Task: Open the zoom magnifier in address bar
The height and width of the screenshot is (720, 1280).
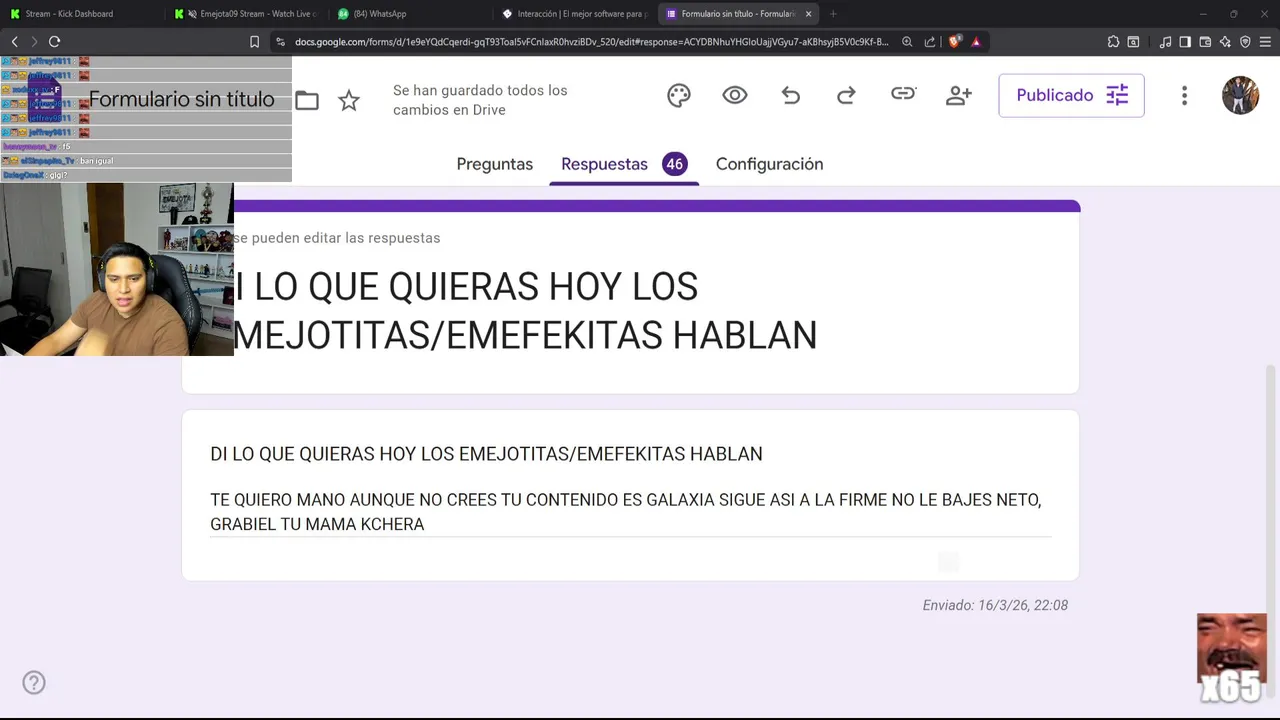Action: (x=907, y=42)
